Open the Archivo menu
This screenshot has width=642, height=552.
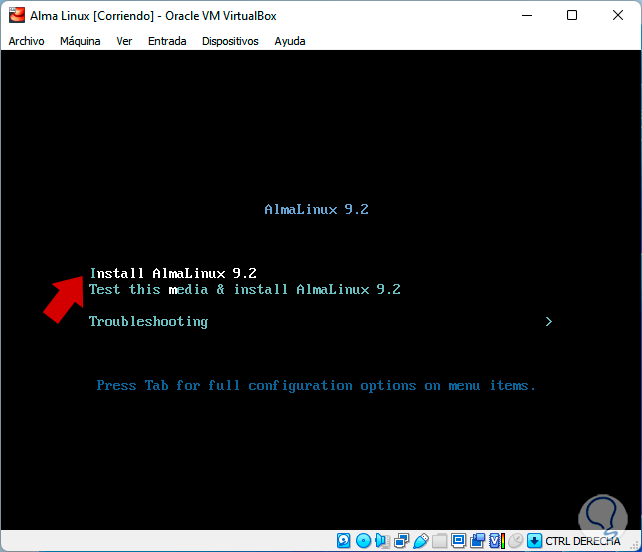pos(26,41)
